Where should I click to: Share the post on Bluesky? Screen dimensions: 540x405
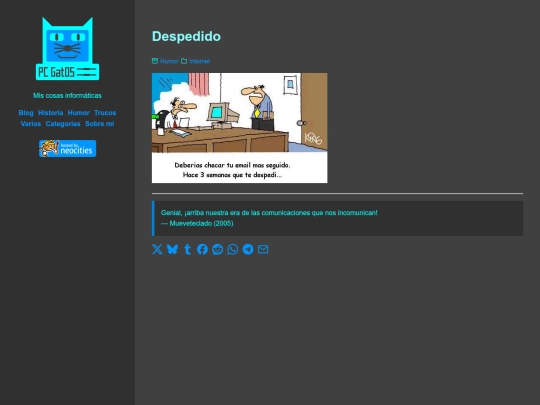pos(172,249)
